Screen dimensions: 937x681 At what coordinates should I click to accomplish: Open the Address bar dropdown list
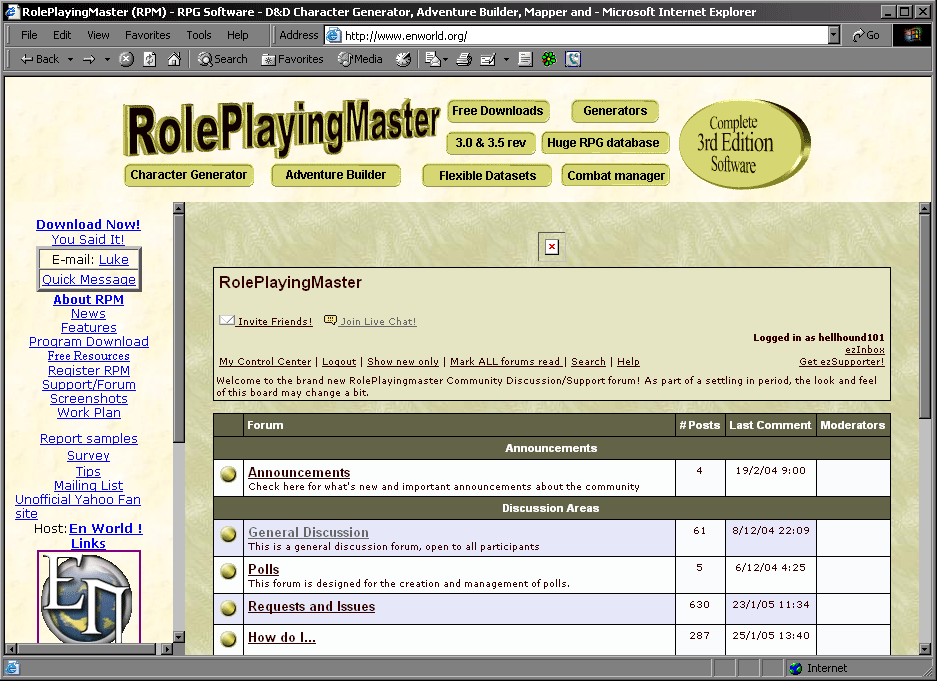tap(834, 35)
